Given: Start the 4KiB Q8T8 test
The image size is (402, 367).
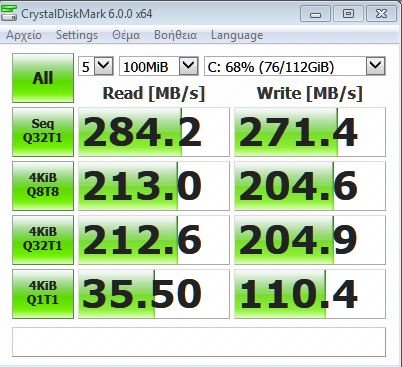Looking at the screenshot, I should pos(43,186).
